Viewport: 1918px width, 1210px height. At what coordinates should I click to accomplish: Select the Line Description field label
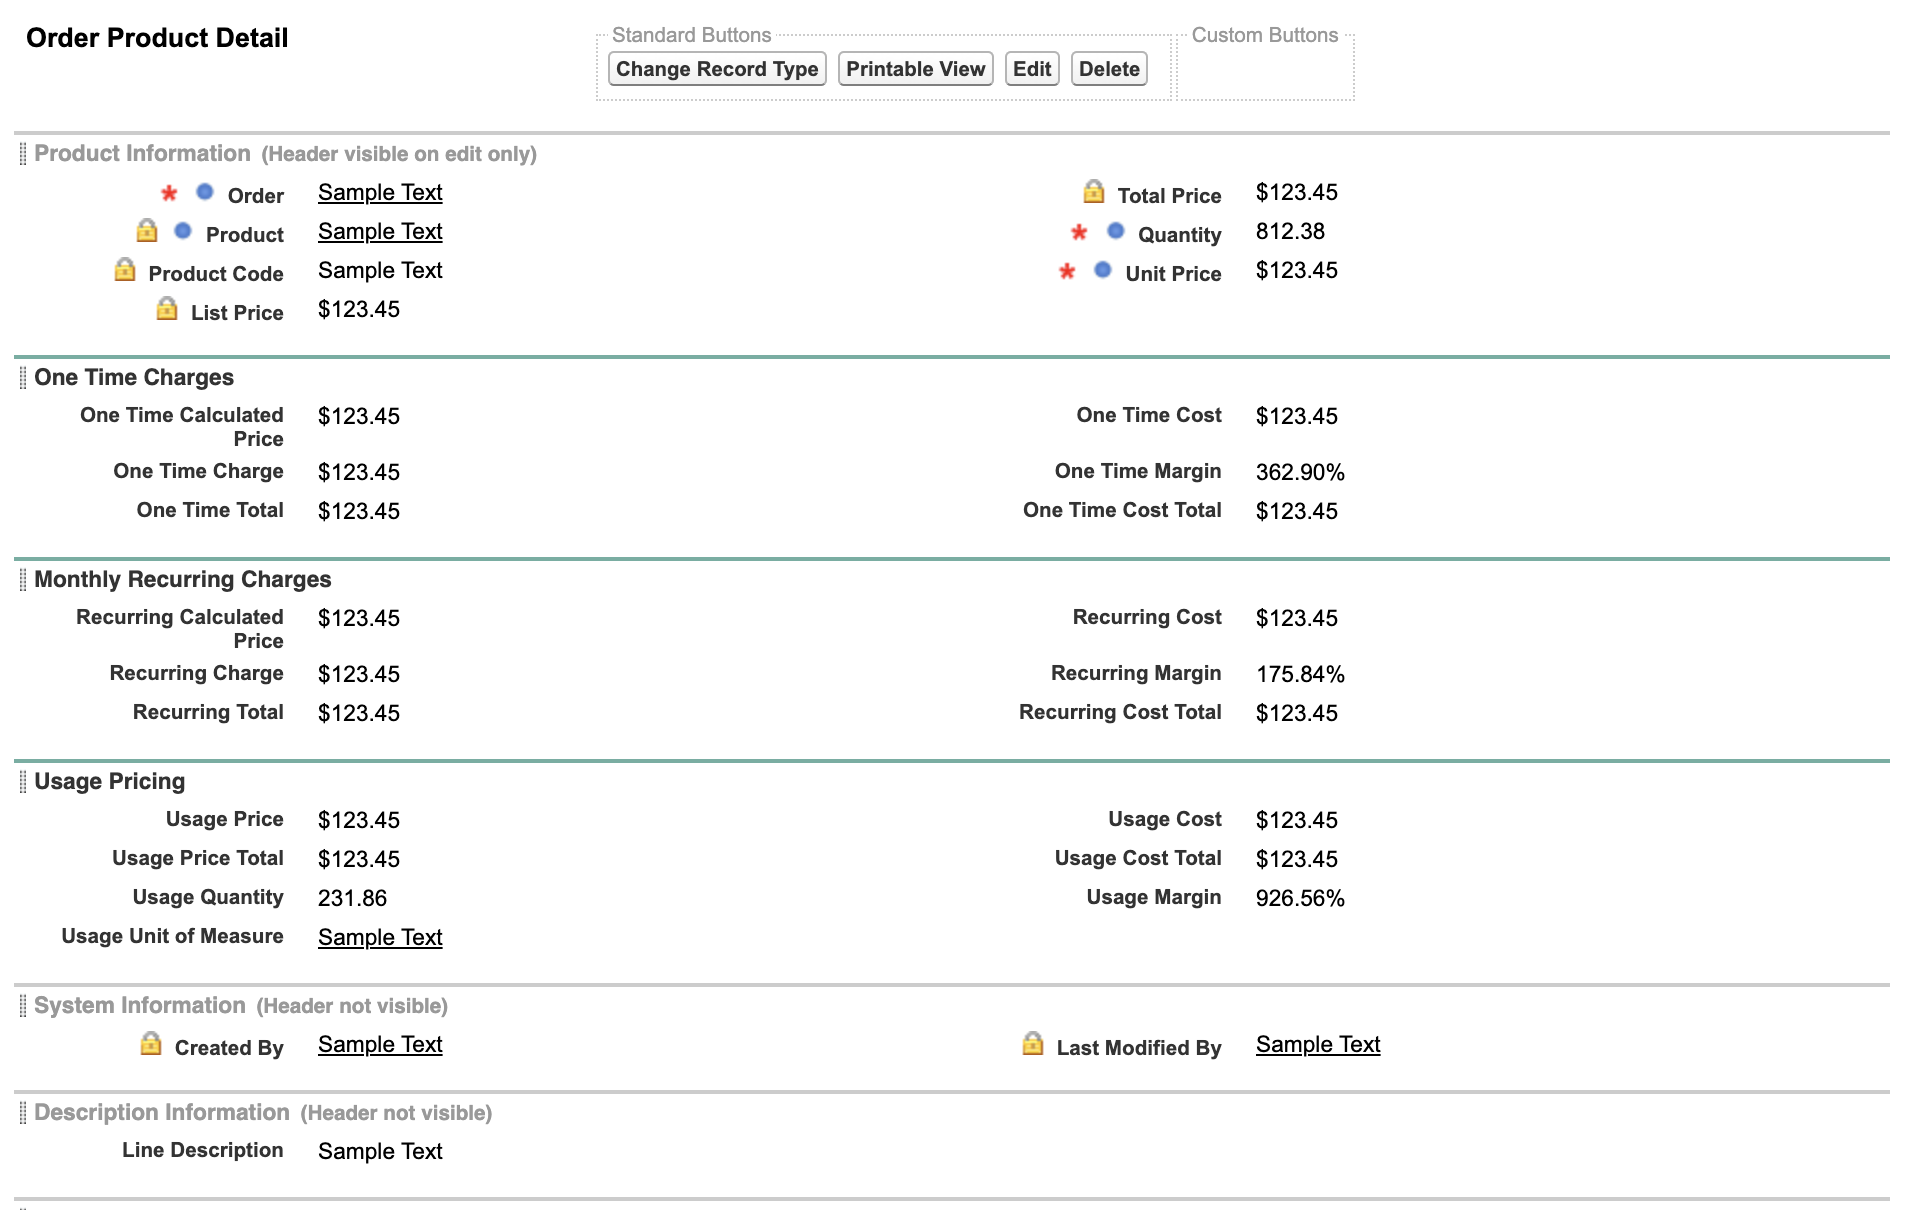point(203,1150)
